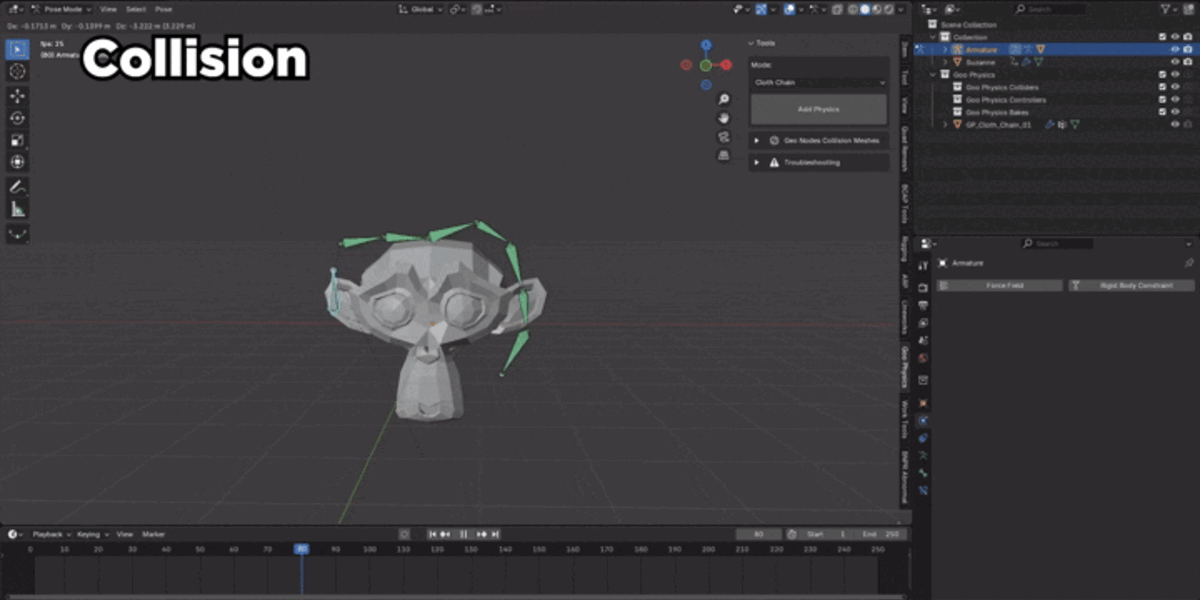Click the Rigid Body Constraint button

click(x=1132, y=286)
